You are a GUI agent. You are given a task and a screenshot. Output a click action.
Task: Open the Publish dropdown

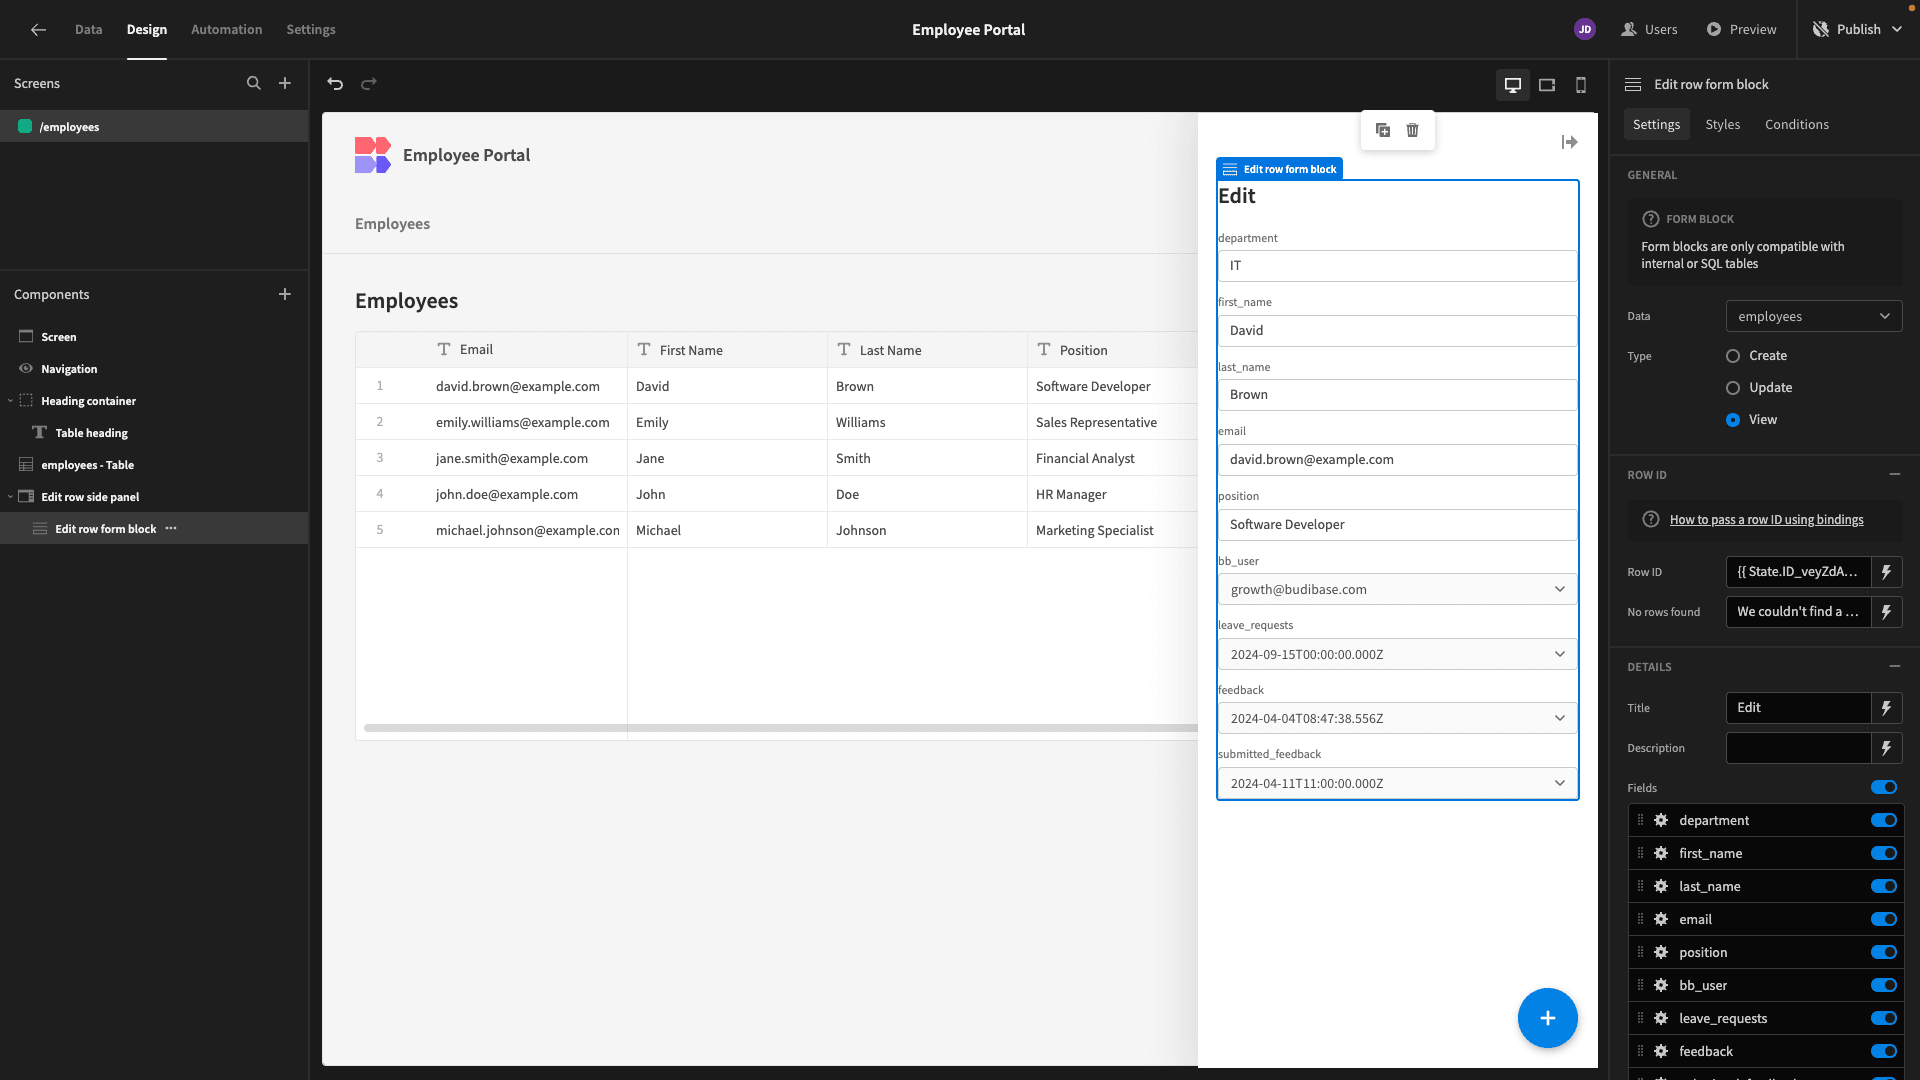tap(1858, 30)
